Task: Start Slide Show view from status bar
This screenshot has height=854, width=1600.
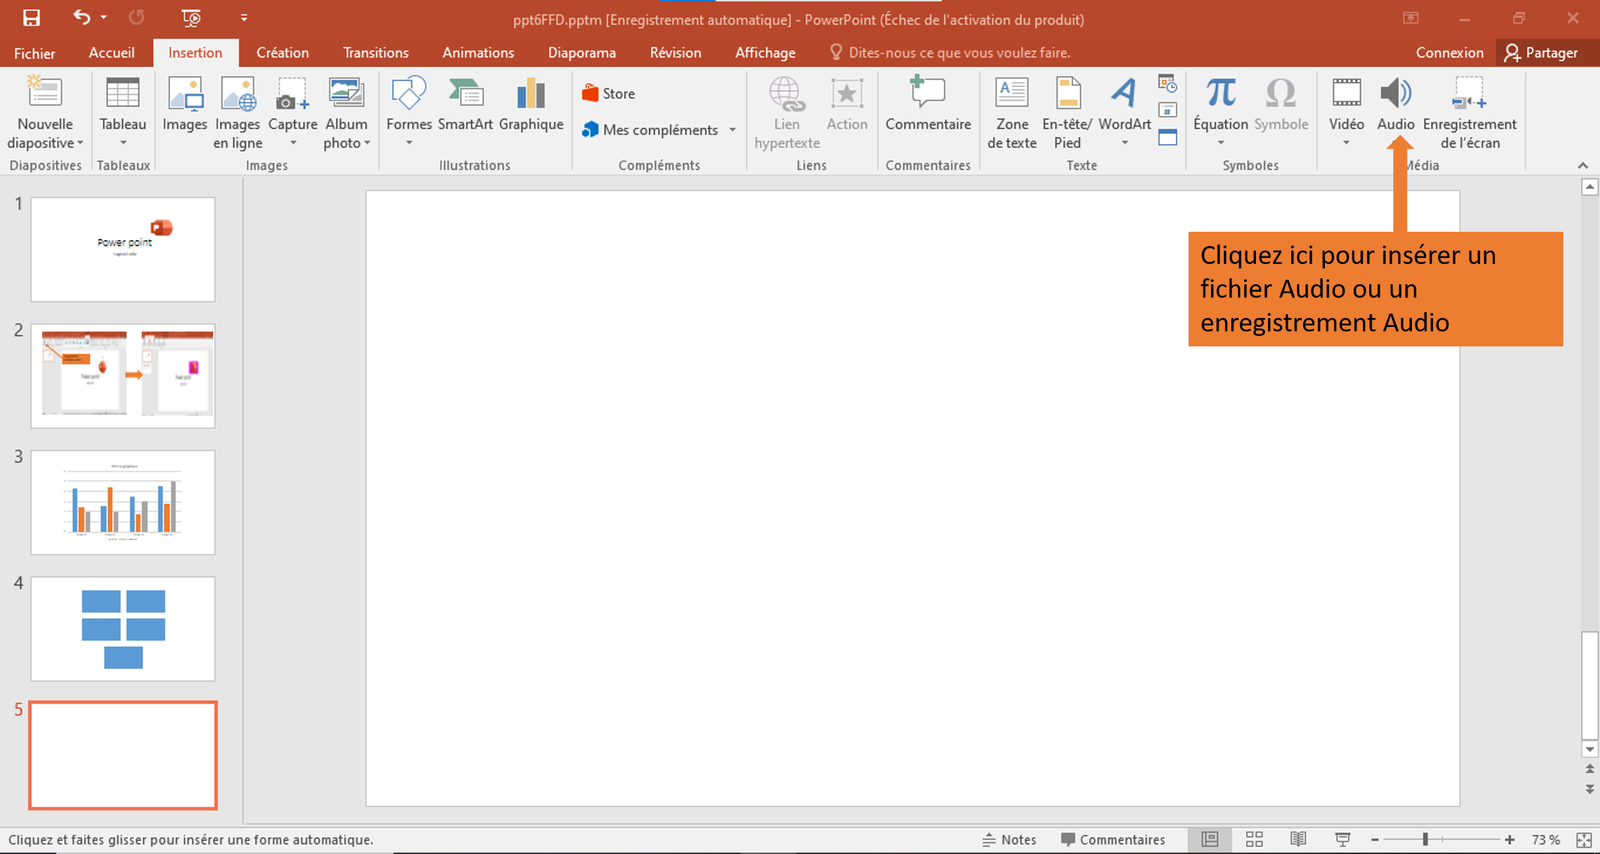Action: point(1343,840)
